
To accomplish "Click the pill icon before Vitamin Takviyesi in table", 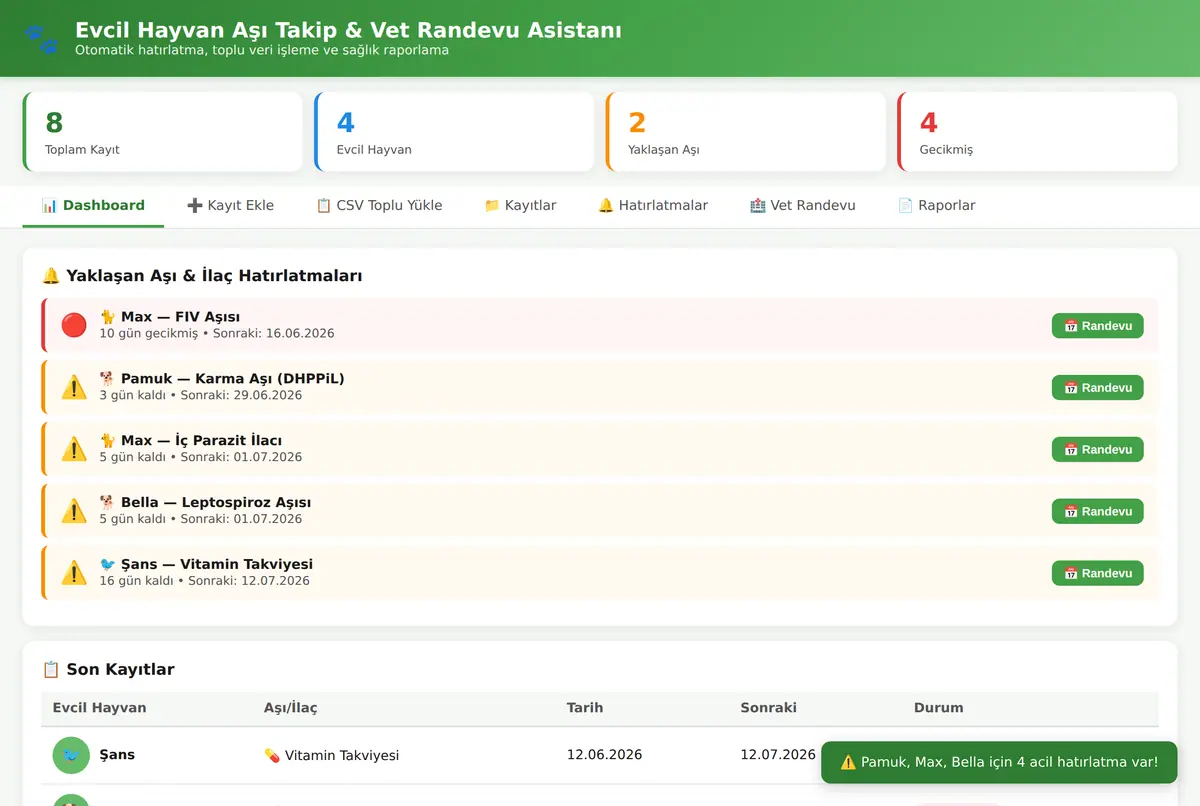I will 272,755.
